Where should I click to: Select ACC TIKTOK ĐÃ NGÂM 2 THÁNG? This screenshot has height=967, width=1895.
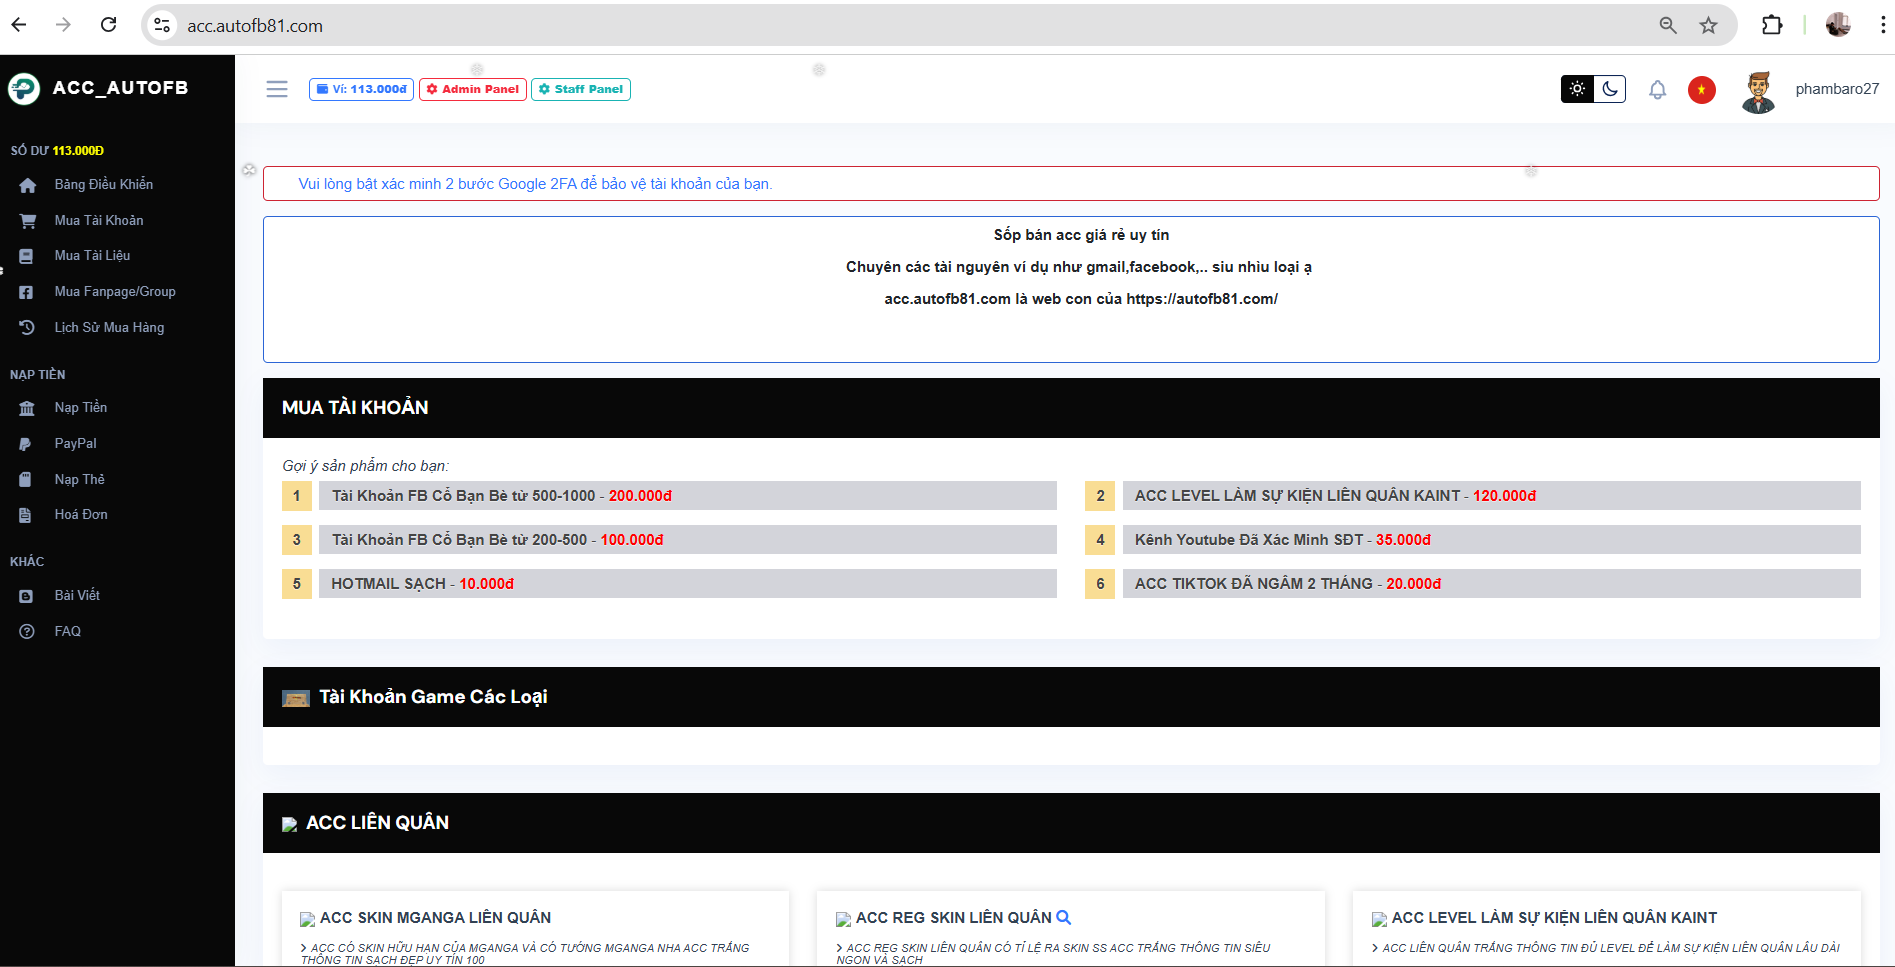(1491, 584)
